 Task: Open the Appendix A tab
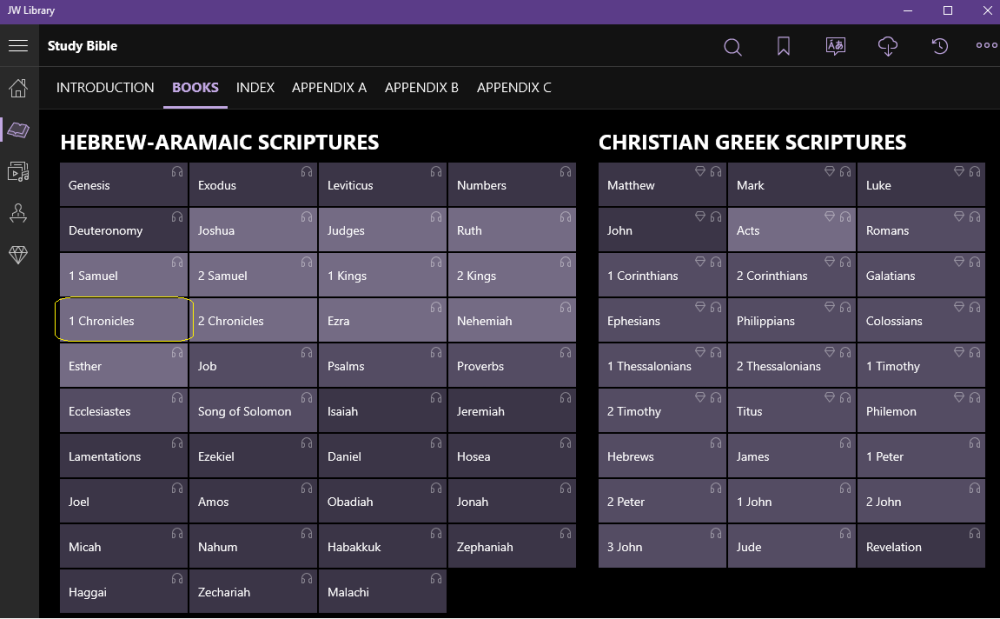tap(329, 88)
